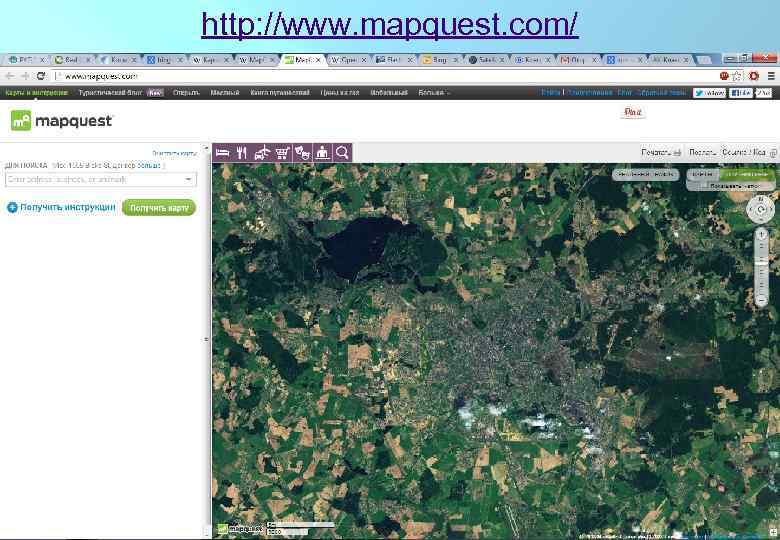
Task: Select the hotels bed icon
Action: pyautogui.click(x=222, y=153)
